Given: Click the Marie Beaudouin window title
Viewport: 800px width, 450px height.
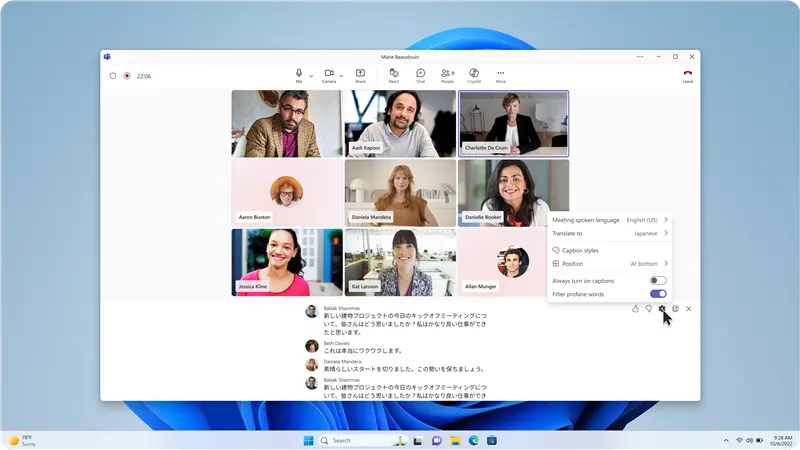Looking at the screenshot, I should (x=400, y=57).
